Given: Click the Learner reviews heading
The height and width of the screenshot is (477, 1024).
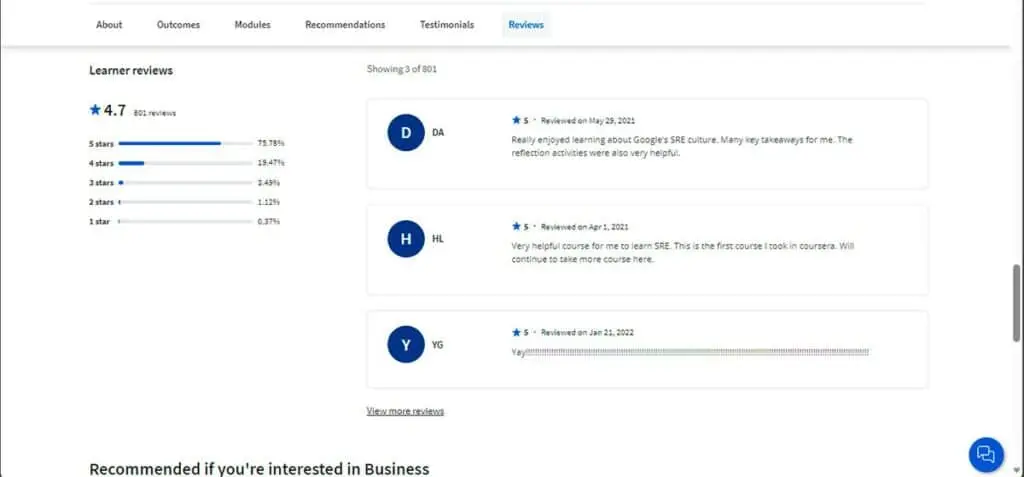Looking at the screenshot, I should [131, 71].
